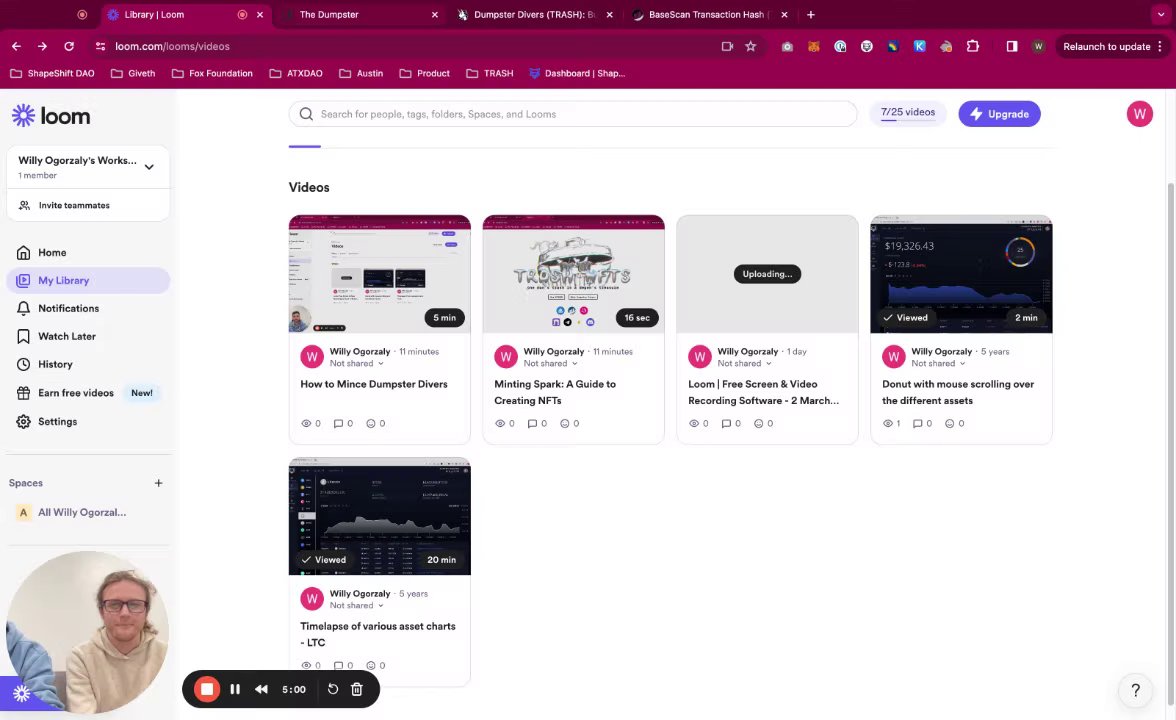The height and width of the screenshot is (720, 1176).
Task: Click the MetaMask fox extension icon
Action: pyautogui.click(x=814, y=46)
